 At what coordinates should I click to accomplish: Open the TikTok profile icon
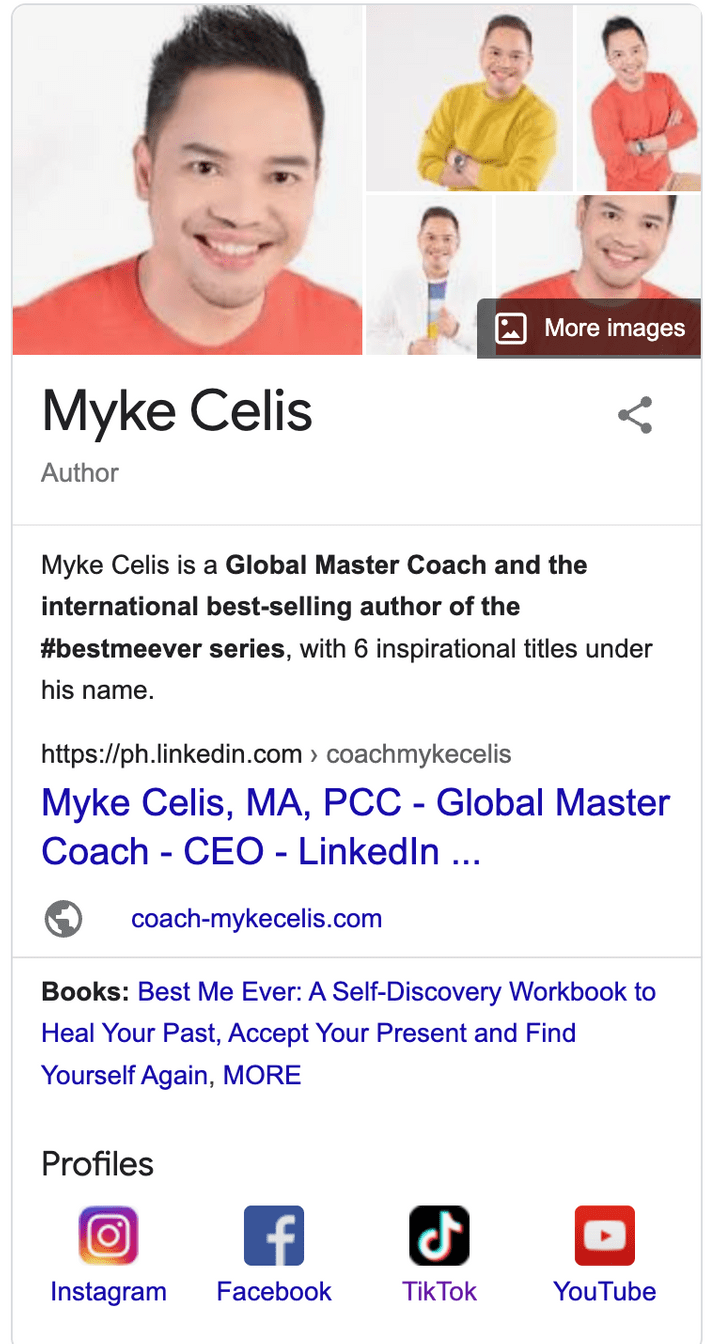coord(439,1236)
